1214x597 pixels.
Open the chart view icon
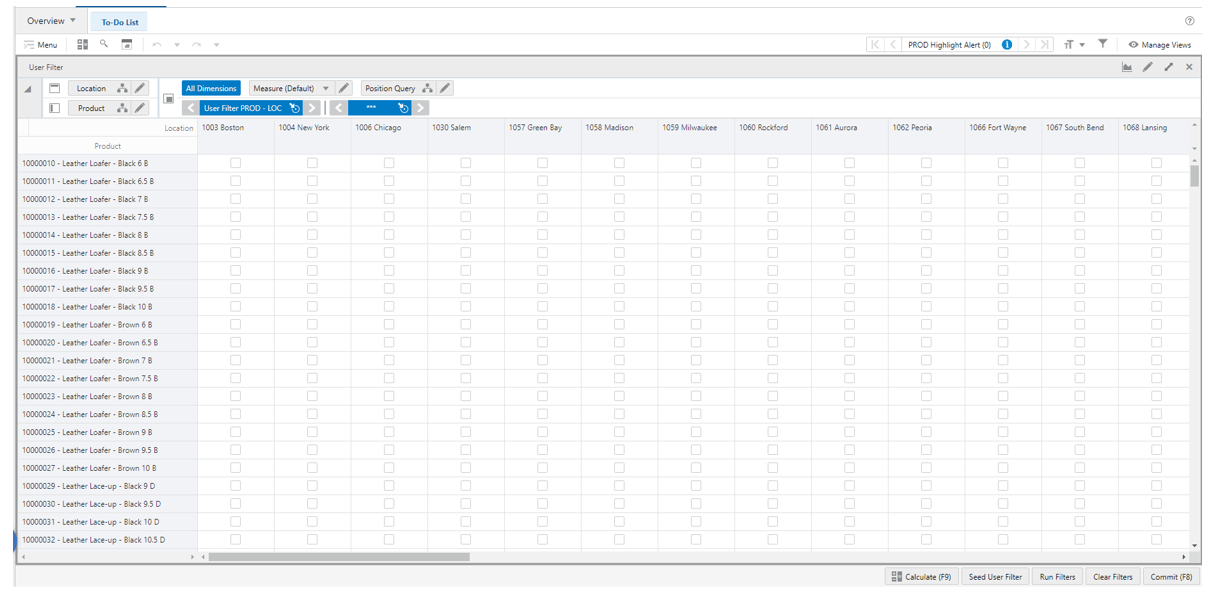click(x=1127, y=66)
